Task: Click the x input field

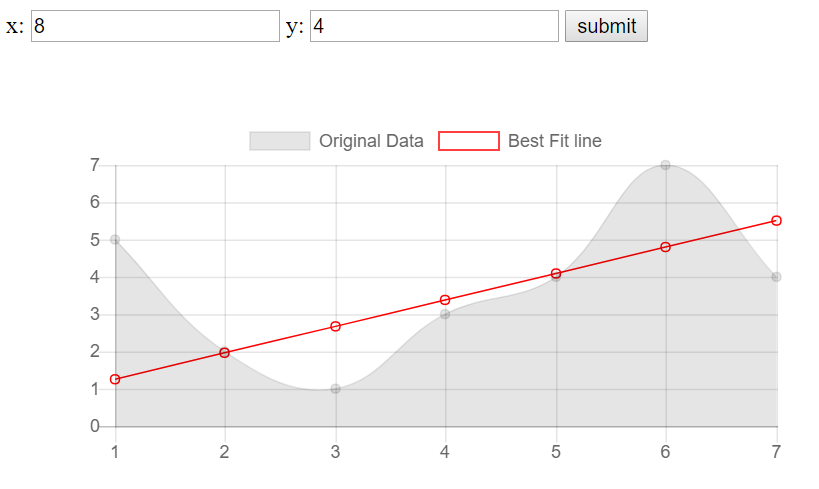Action: (155, 26)
